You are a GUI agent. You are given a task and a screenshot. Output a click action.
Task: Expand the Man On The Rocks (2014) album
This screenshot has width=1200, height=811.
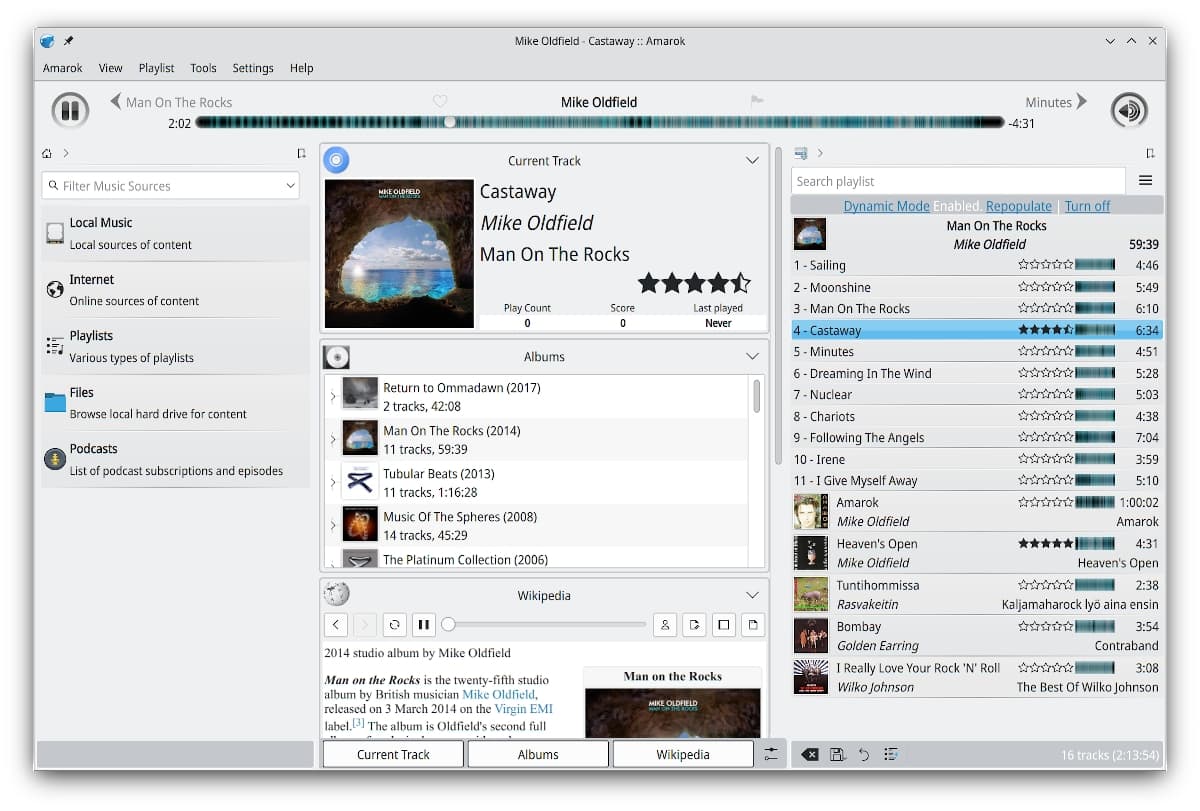coord(333,439)
